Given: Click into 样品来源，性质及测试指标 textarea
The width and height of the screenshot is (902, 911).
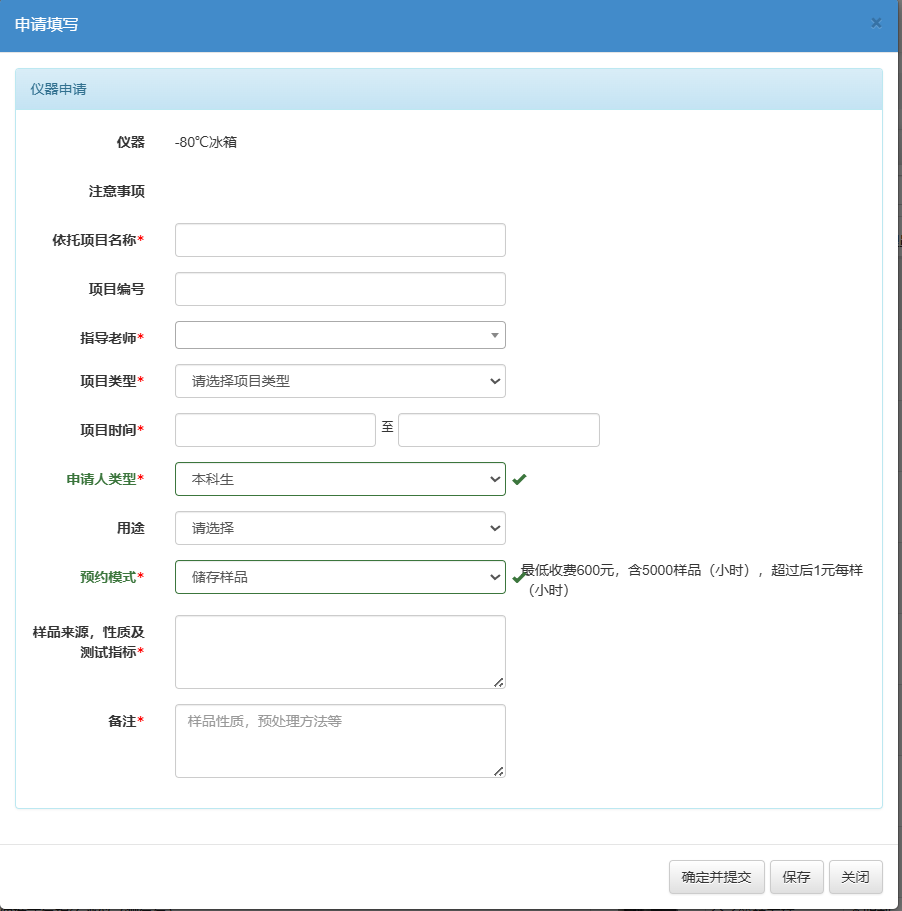Looking at the screenshot, I should (338, 651).
